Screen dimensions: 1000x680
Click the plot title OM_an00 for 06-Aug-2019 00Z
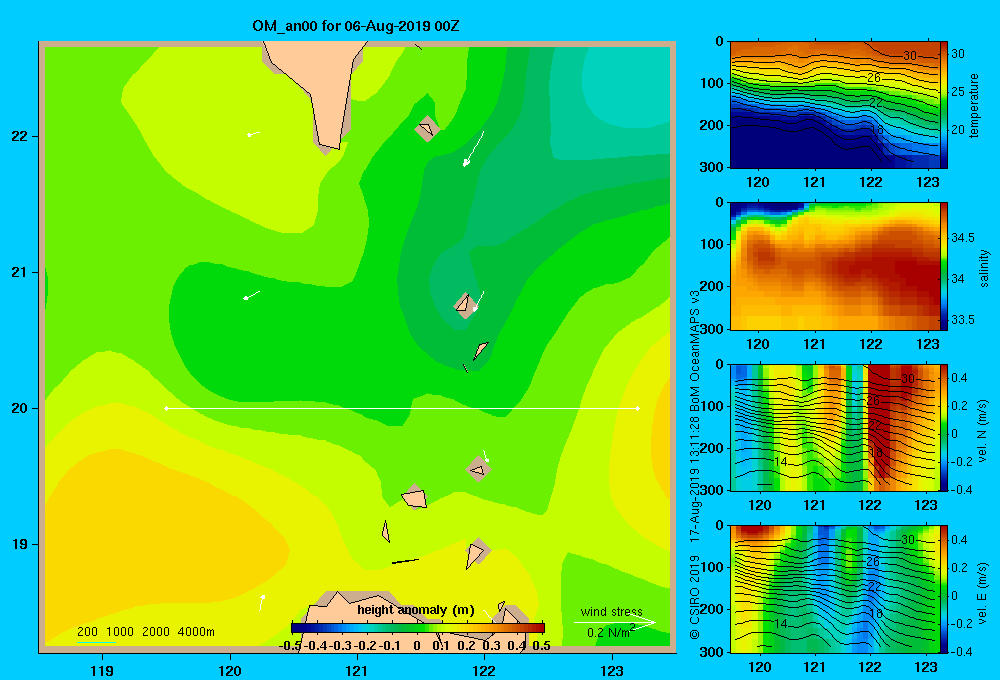pos(355,26)
